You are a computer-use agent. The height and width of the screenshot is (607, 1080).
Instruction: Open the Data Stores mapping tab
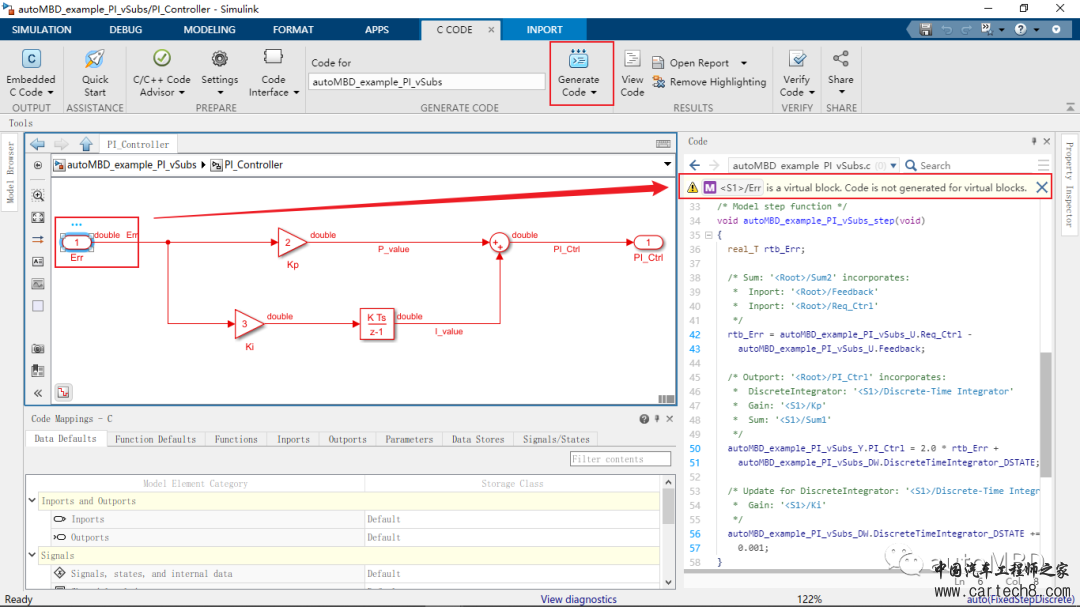pos(478,439)
